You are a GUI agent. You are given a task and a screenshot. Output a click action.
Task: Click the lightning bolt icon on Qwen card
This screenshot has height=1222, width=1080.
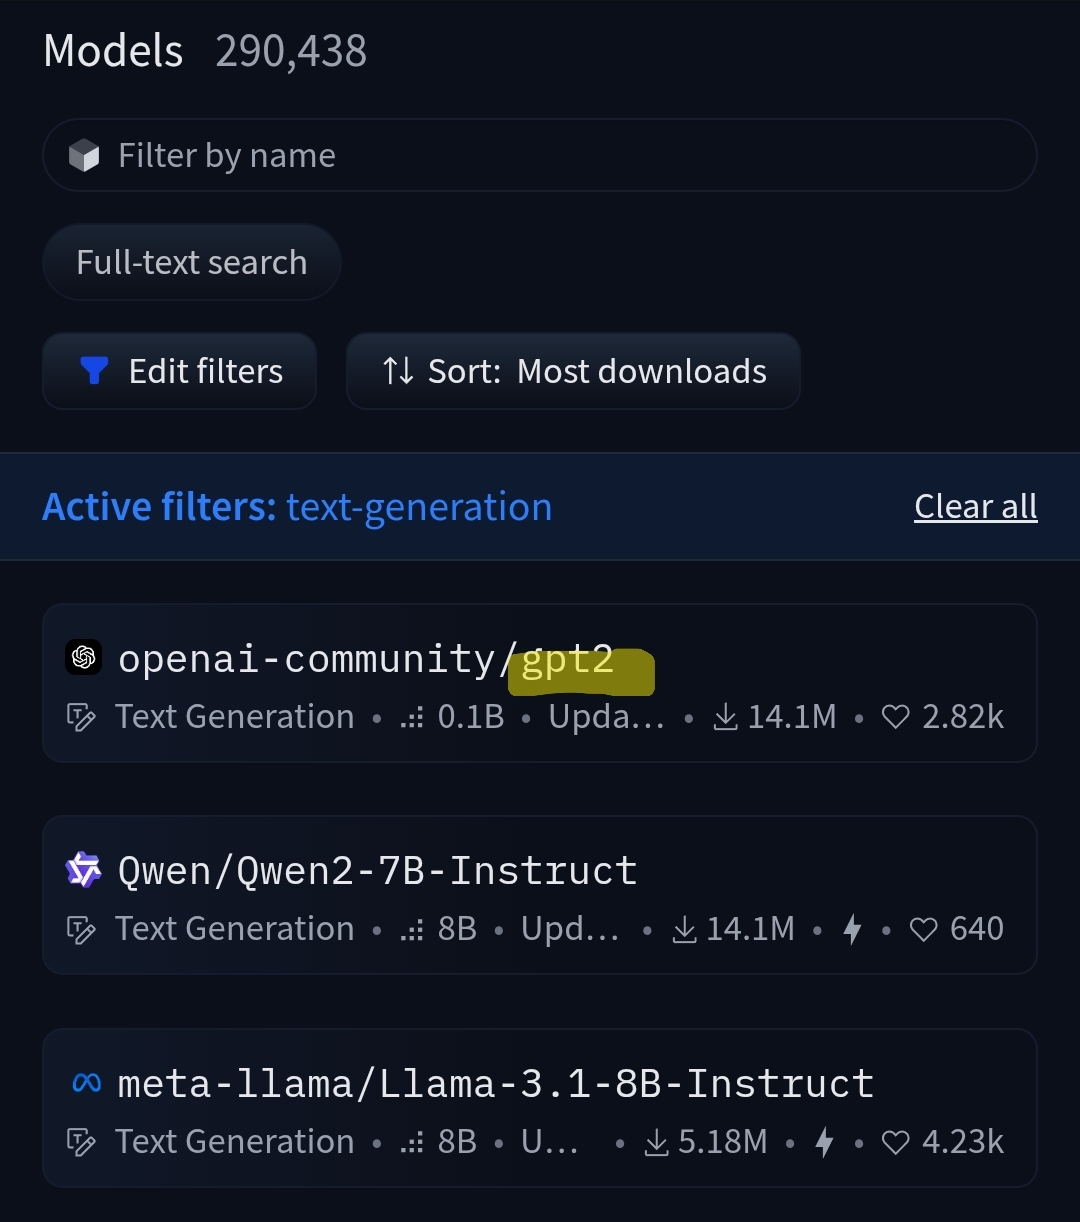(x=852, y=929)
